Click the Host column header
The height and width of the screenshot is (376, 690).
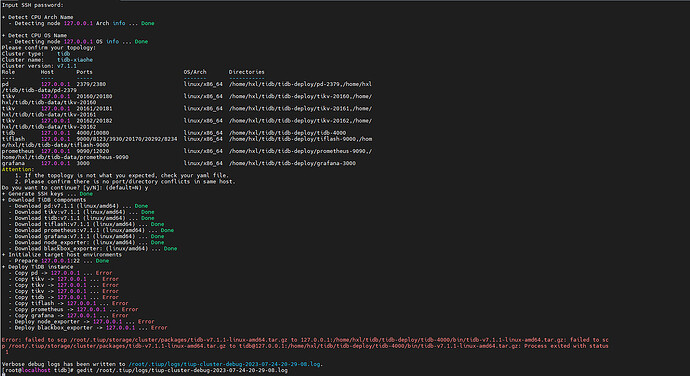click(x=47, y=72)
